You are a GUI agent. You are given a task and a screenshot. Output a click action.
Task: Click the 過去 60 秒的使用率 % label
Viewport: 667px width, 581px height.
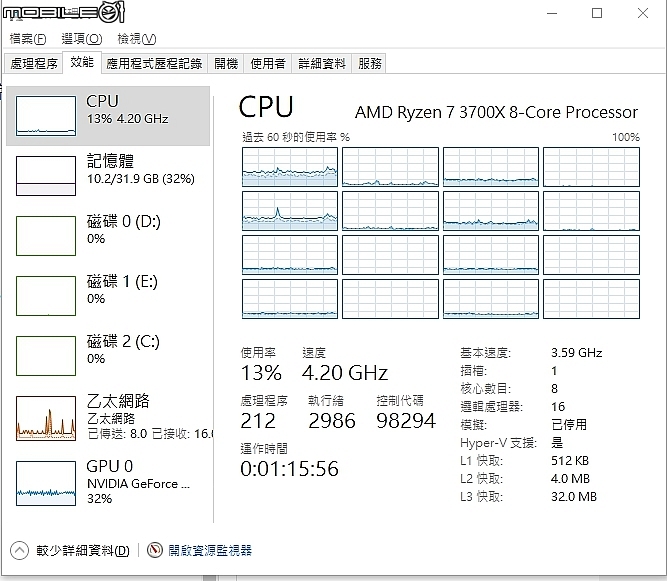[x=296, y=137]
